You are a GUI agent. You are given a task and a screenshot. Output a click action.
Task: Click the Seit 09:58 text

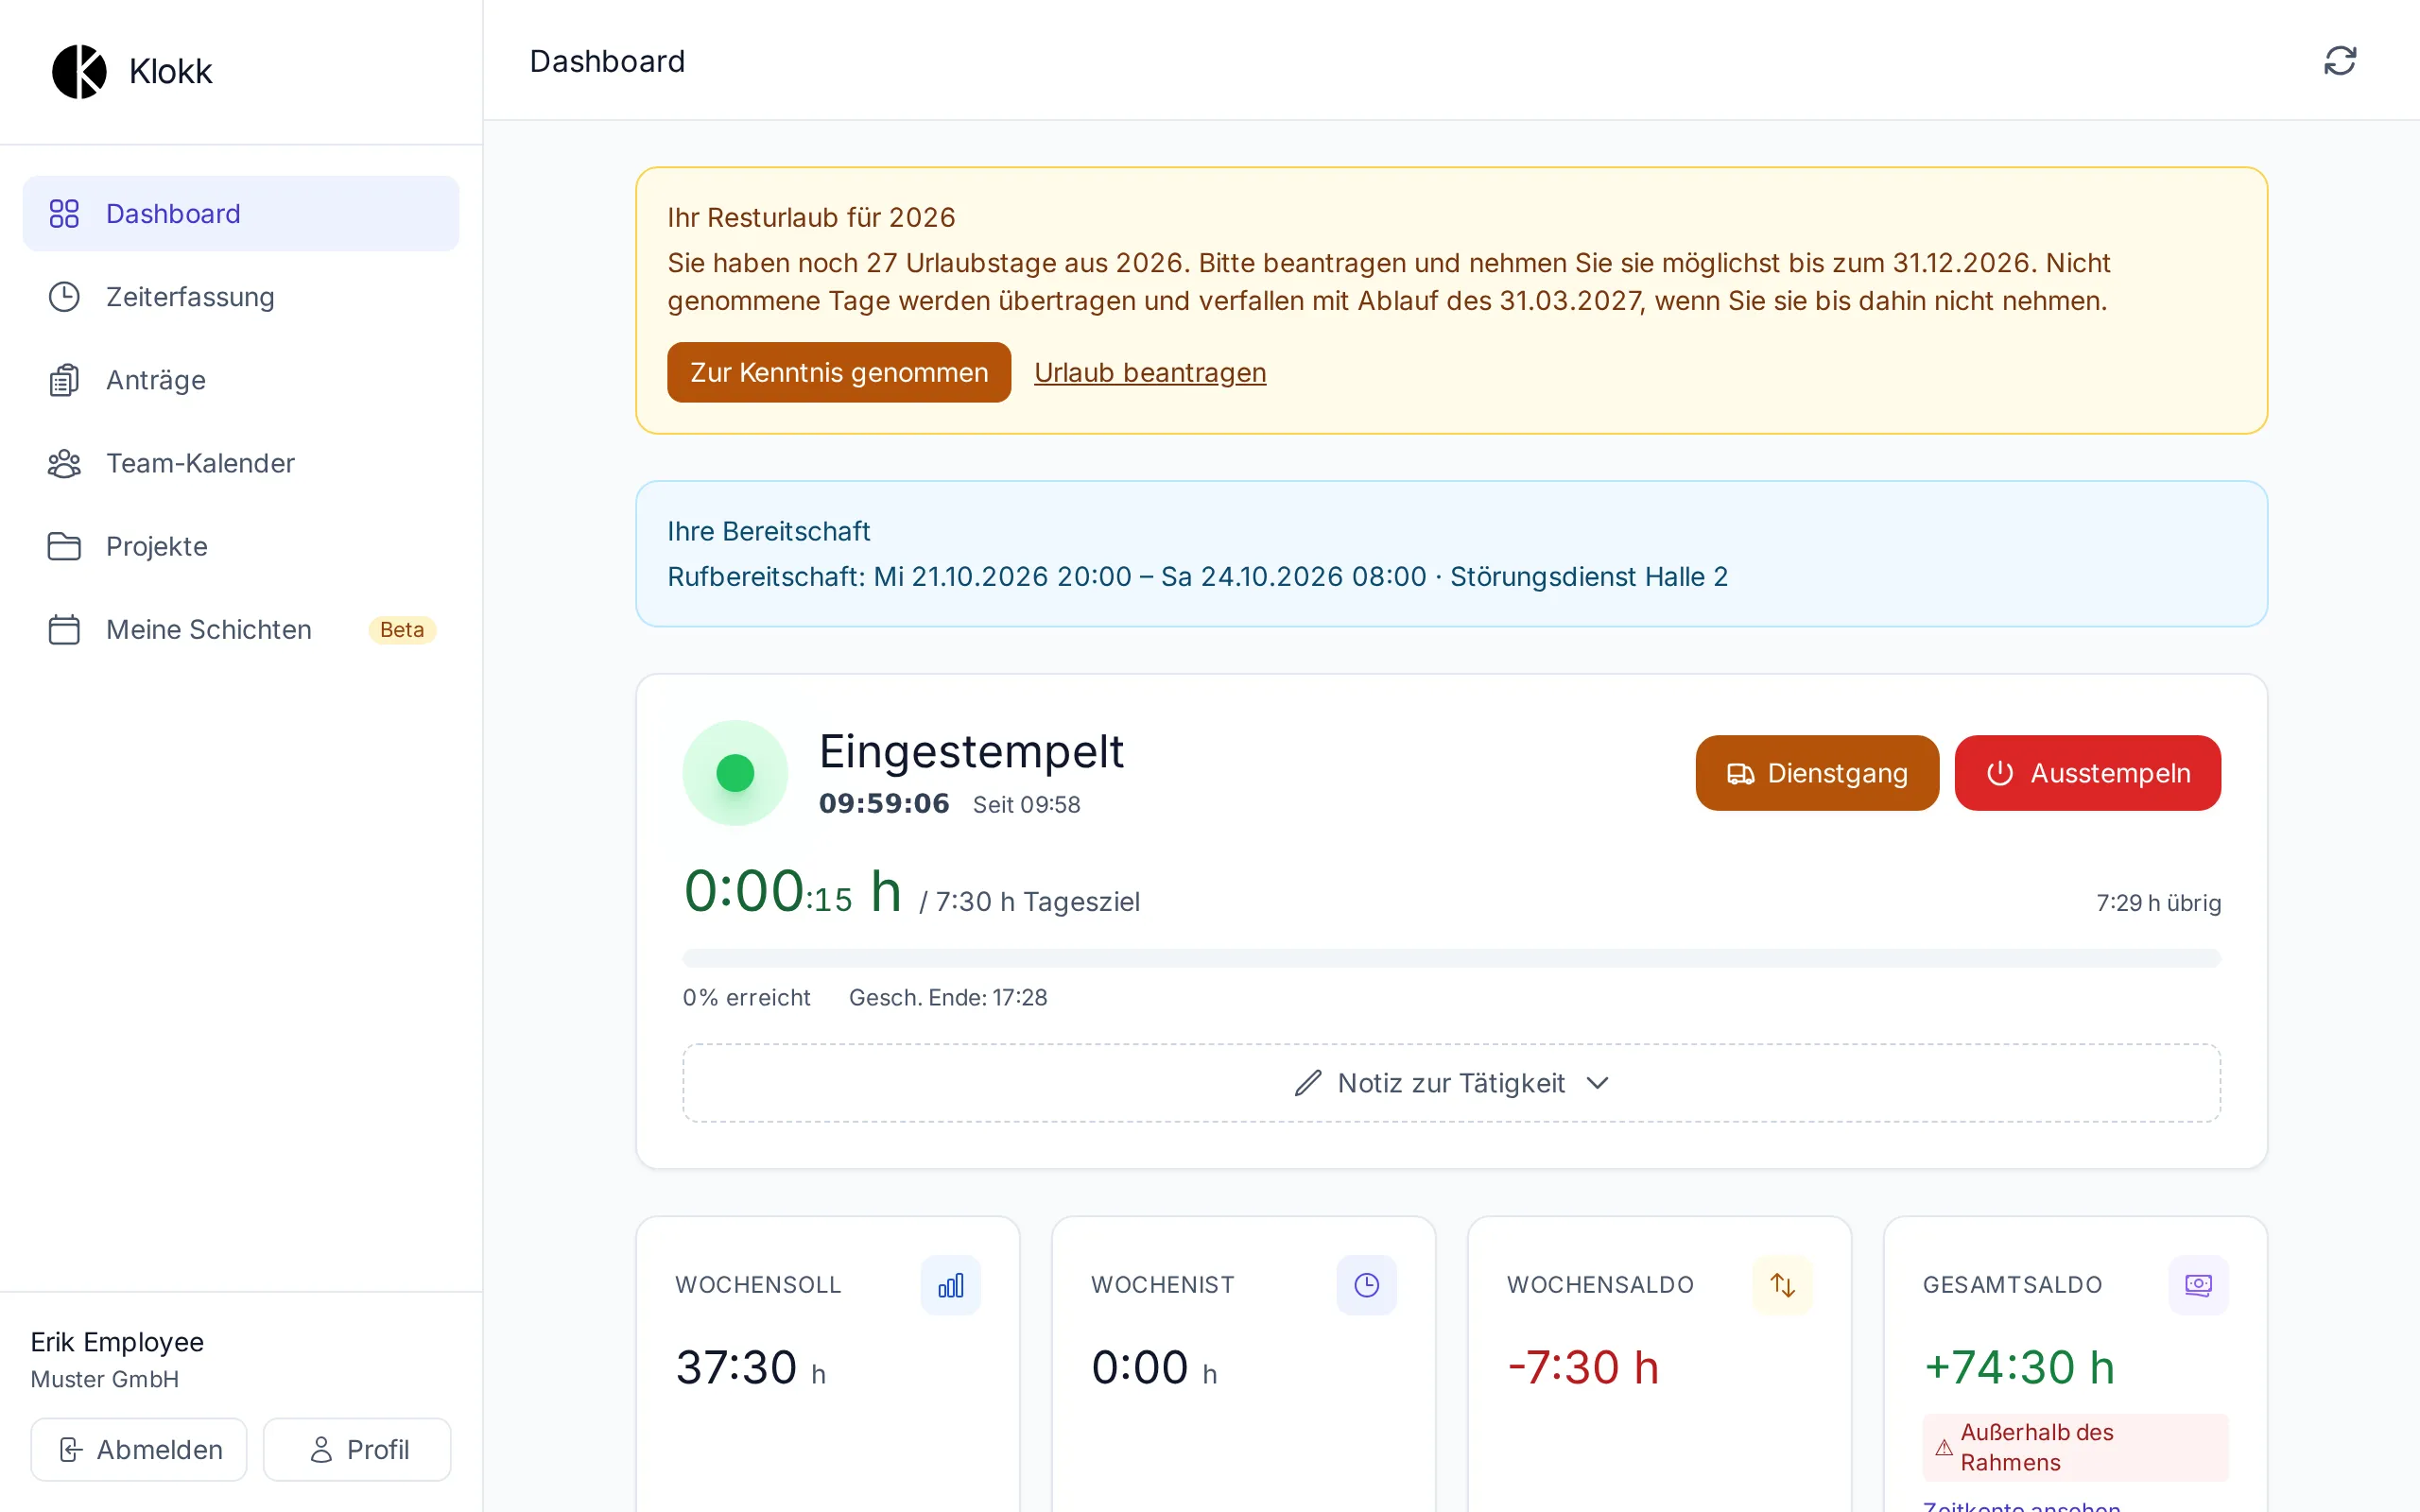(1026, 805)
